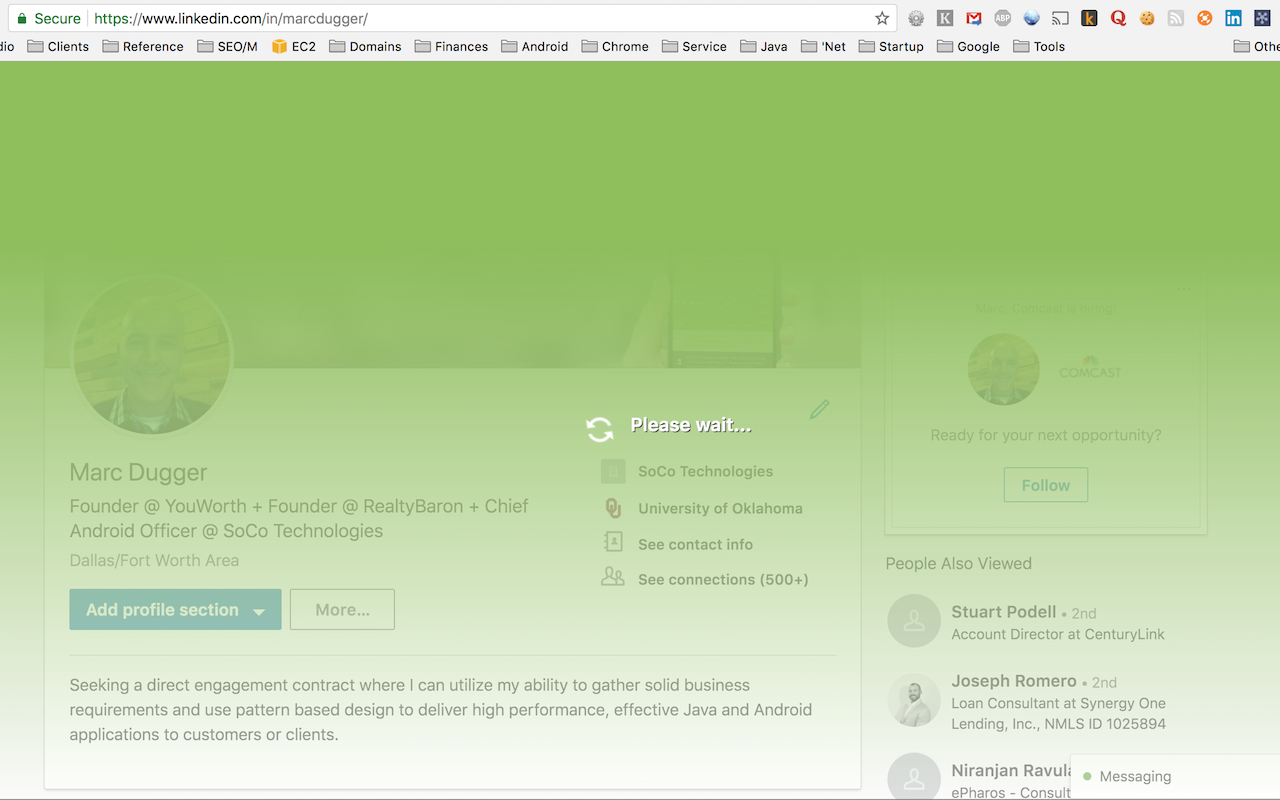Click the 'Marc Dugger' profile name

139,472
